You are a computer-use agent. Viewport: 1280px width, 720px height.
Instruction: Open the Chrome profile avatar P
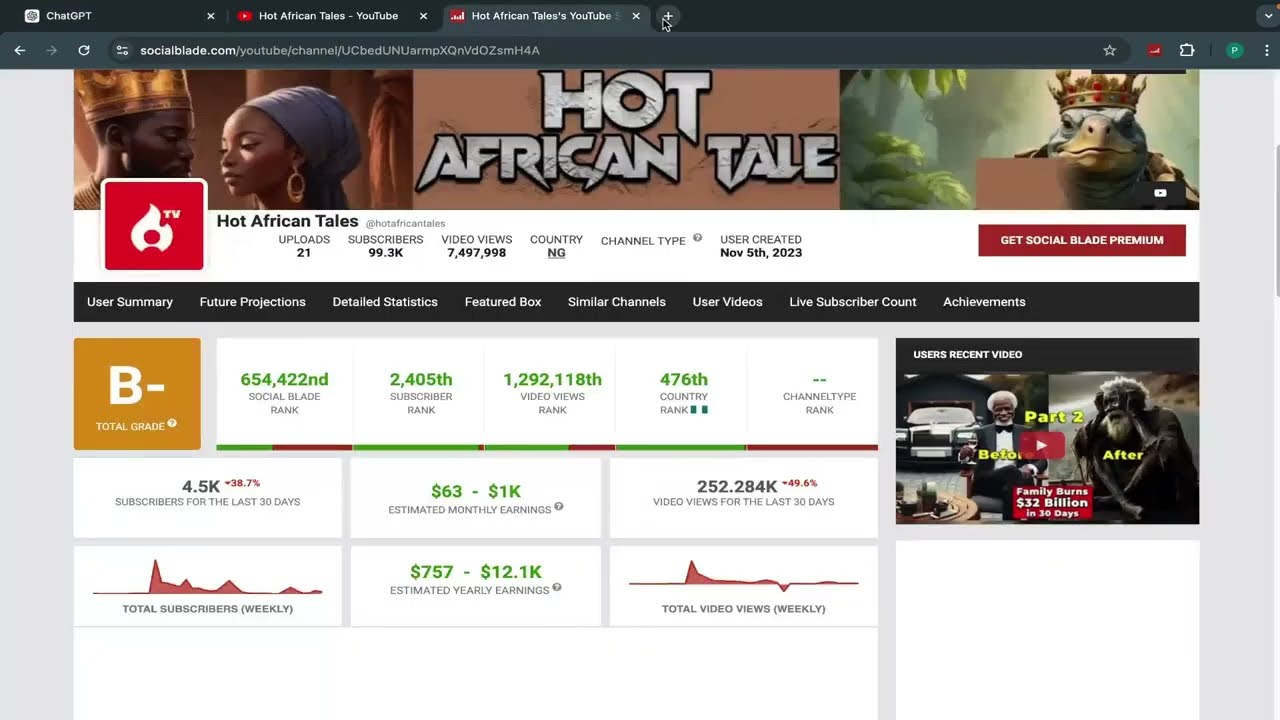[1234, 50]
